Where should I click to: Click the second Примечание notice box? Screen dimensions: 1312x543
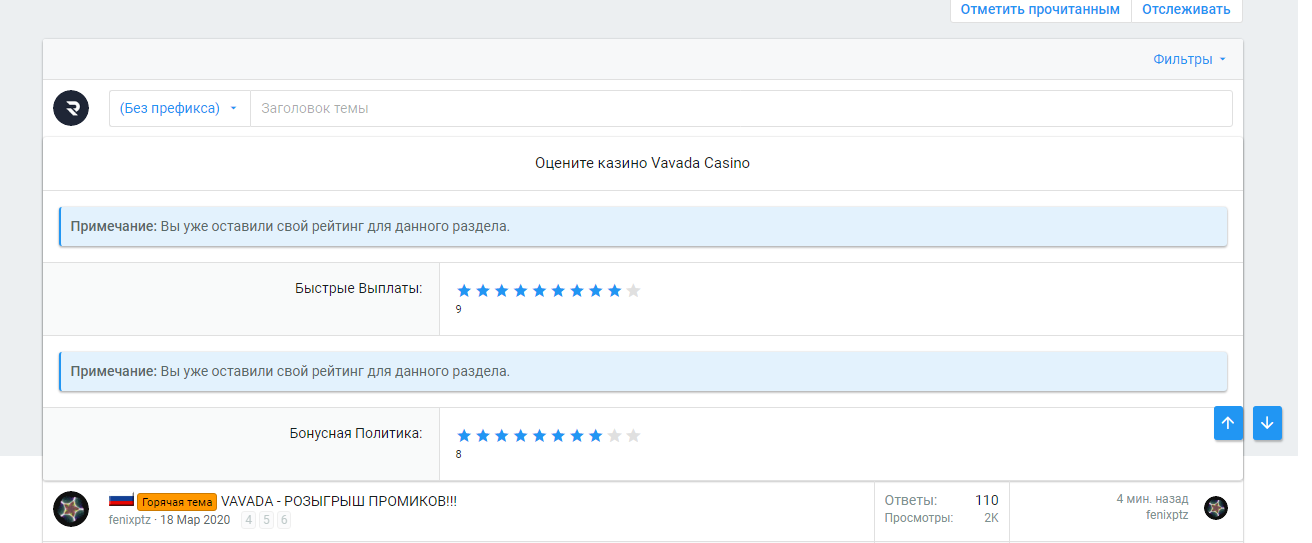coord(643,372)
